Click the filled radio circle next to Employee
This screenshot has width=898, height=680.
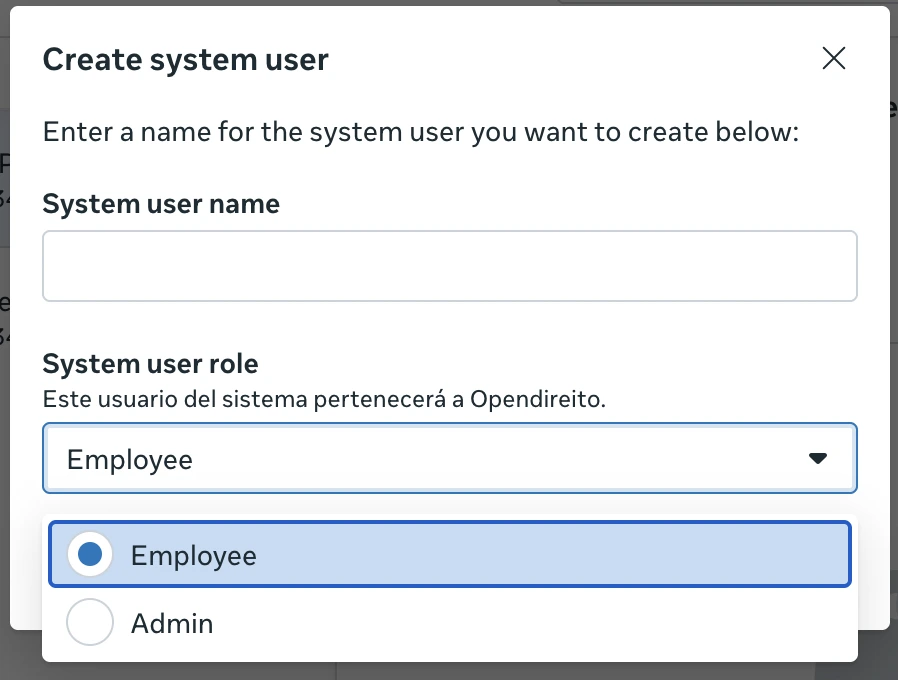(x=90, y=553)
